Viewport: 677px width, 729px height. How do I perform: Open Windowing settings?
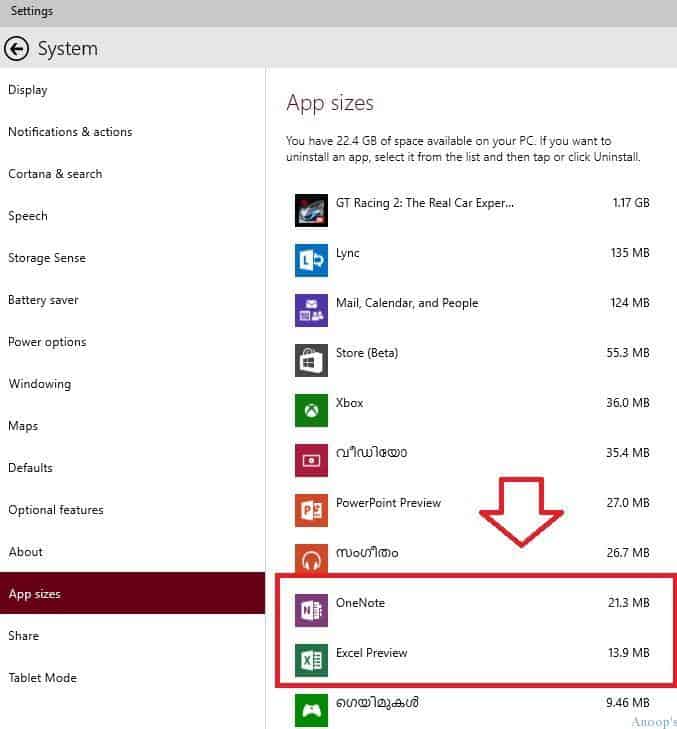coord(133,384)
